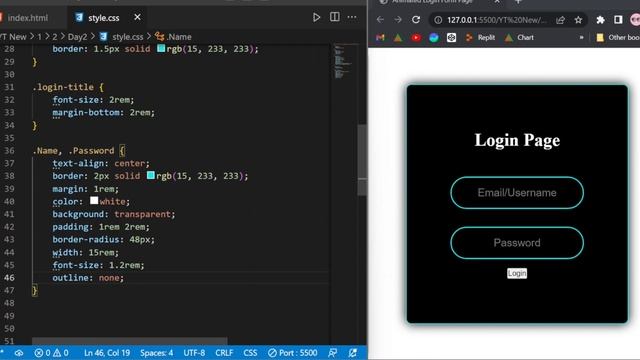Click the Login button on the page

(517, 273)
